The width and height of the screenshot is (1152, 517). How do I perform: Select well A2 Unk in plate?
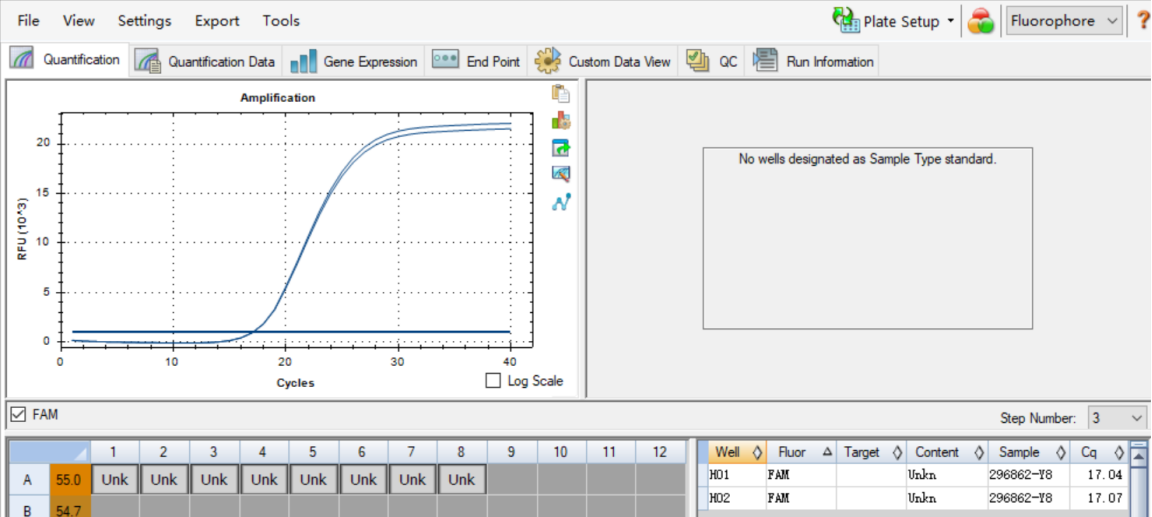pyautogui.click(x=164, y=480)
